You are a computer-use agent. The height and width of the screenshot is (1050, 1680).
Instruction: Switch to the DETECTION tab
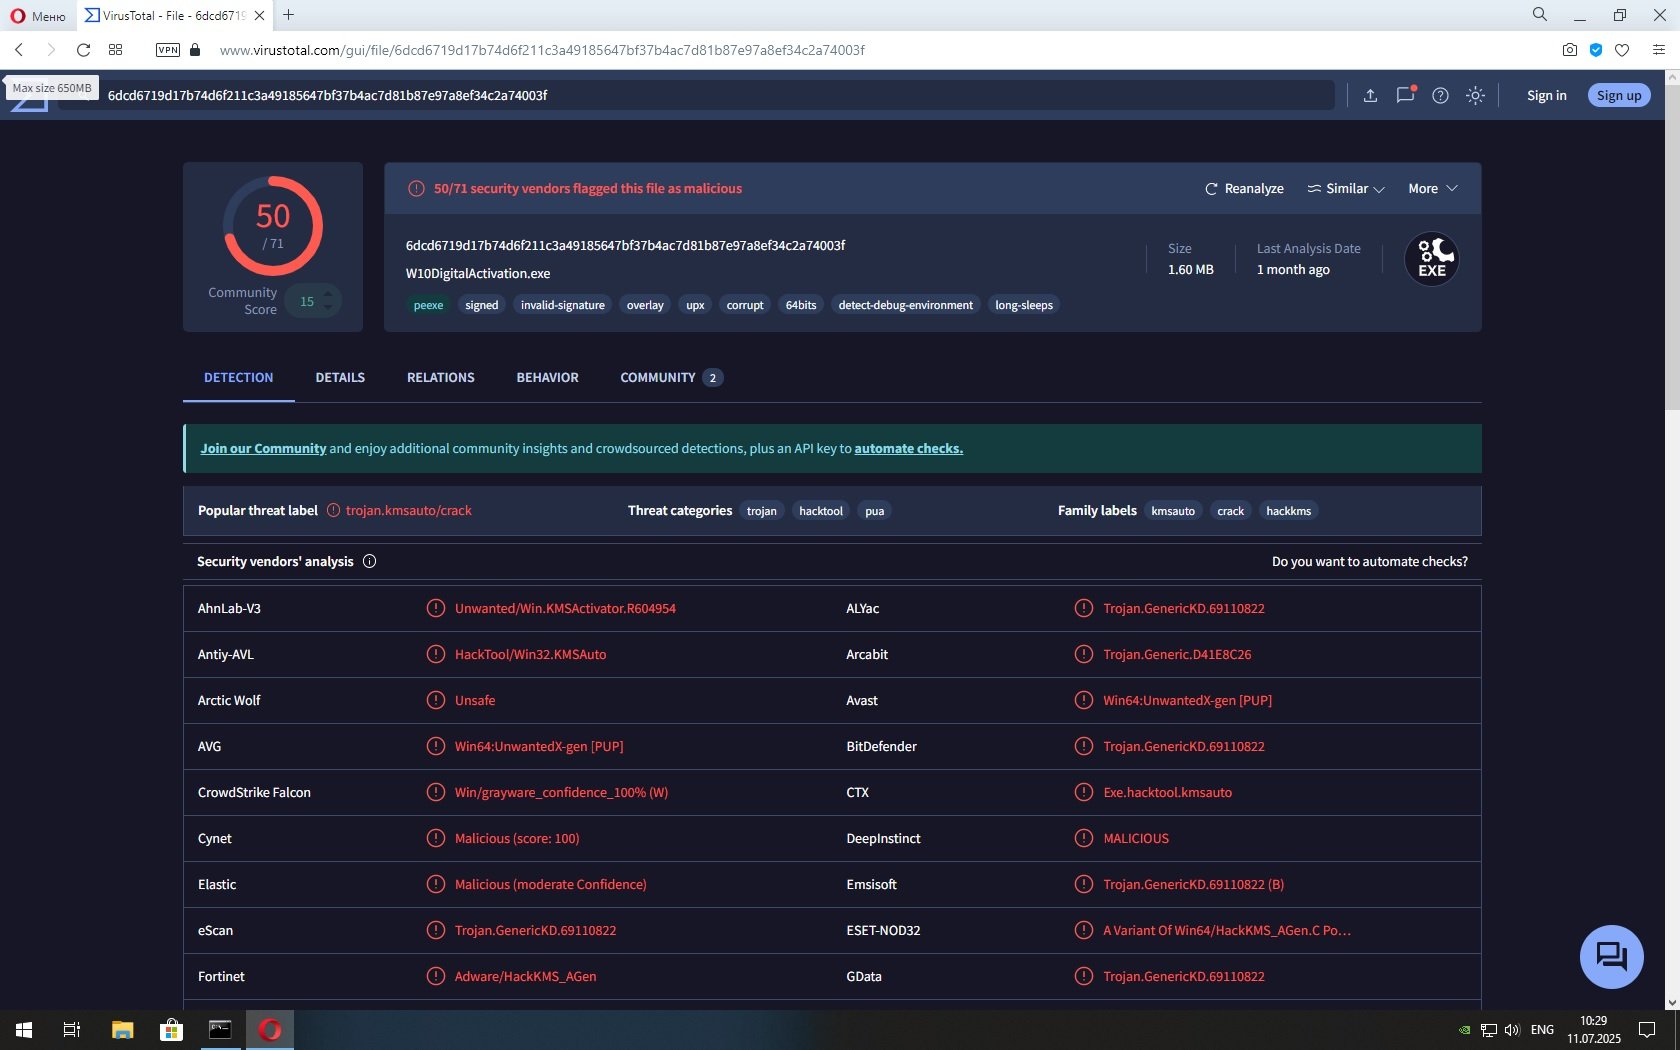(x=238, y=378)
